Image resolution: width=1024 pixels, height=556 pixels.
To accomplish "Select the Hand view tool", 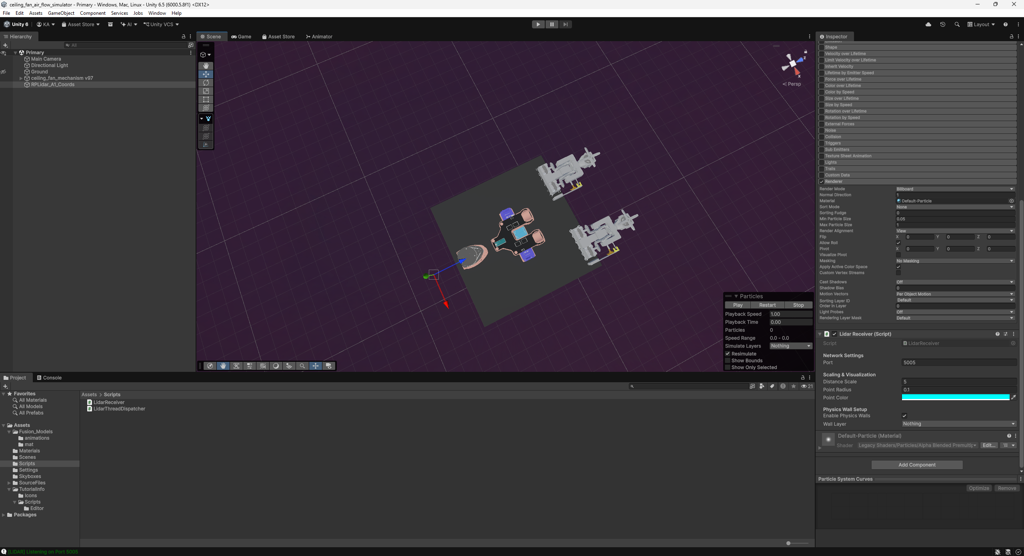I will coord(206,65).
